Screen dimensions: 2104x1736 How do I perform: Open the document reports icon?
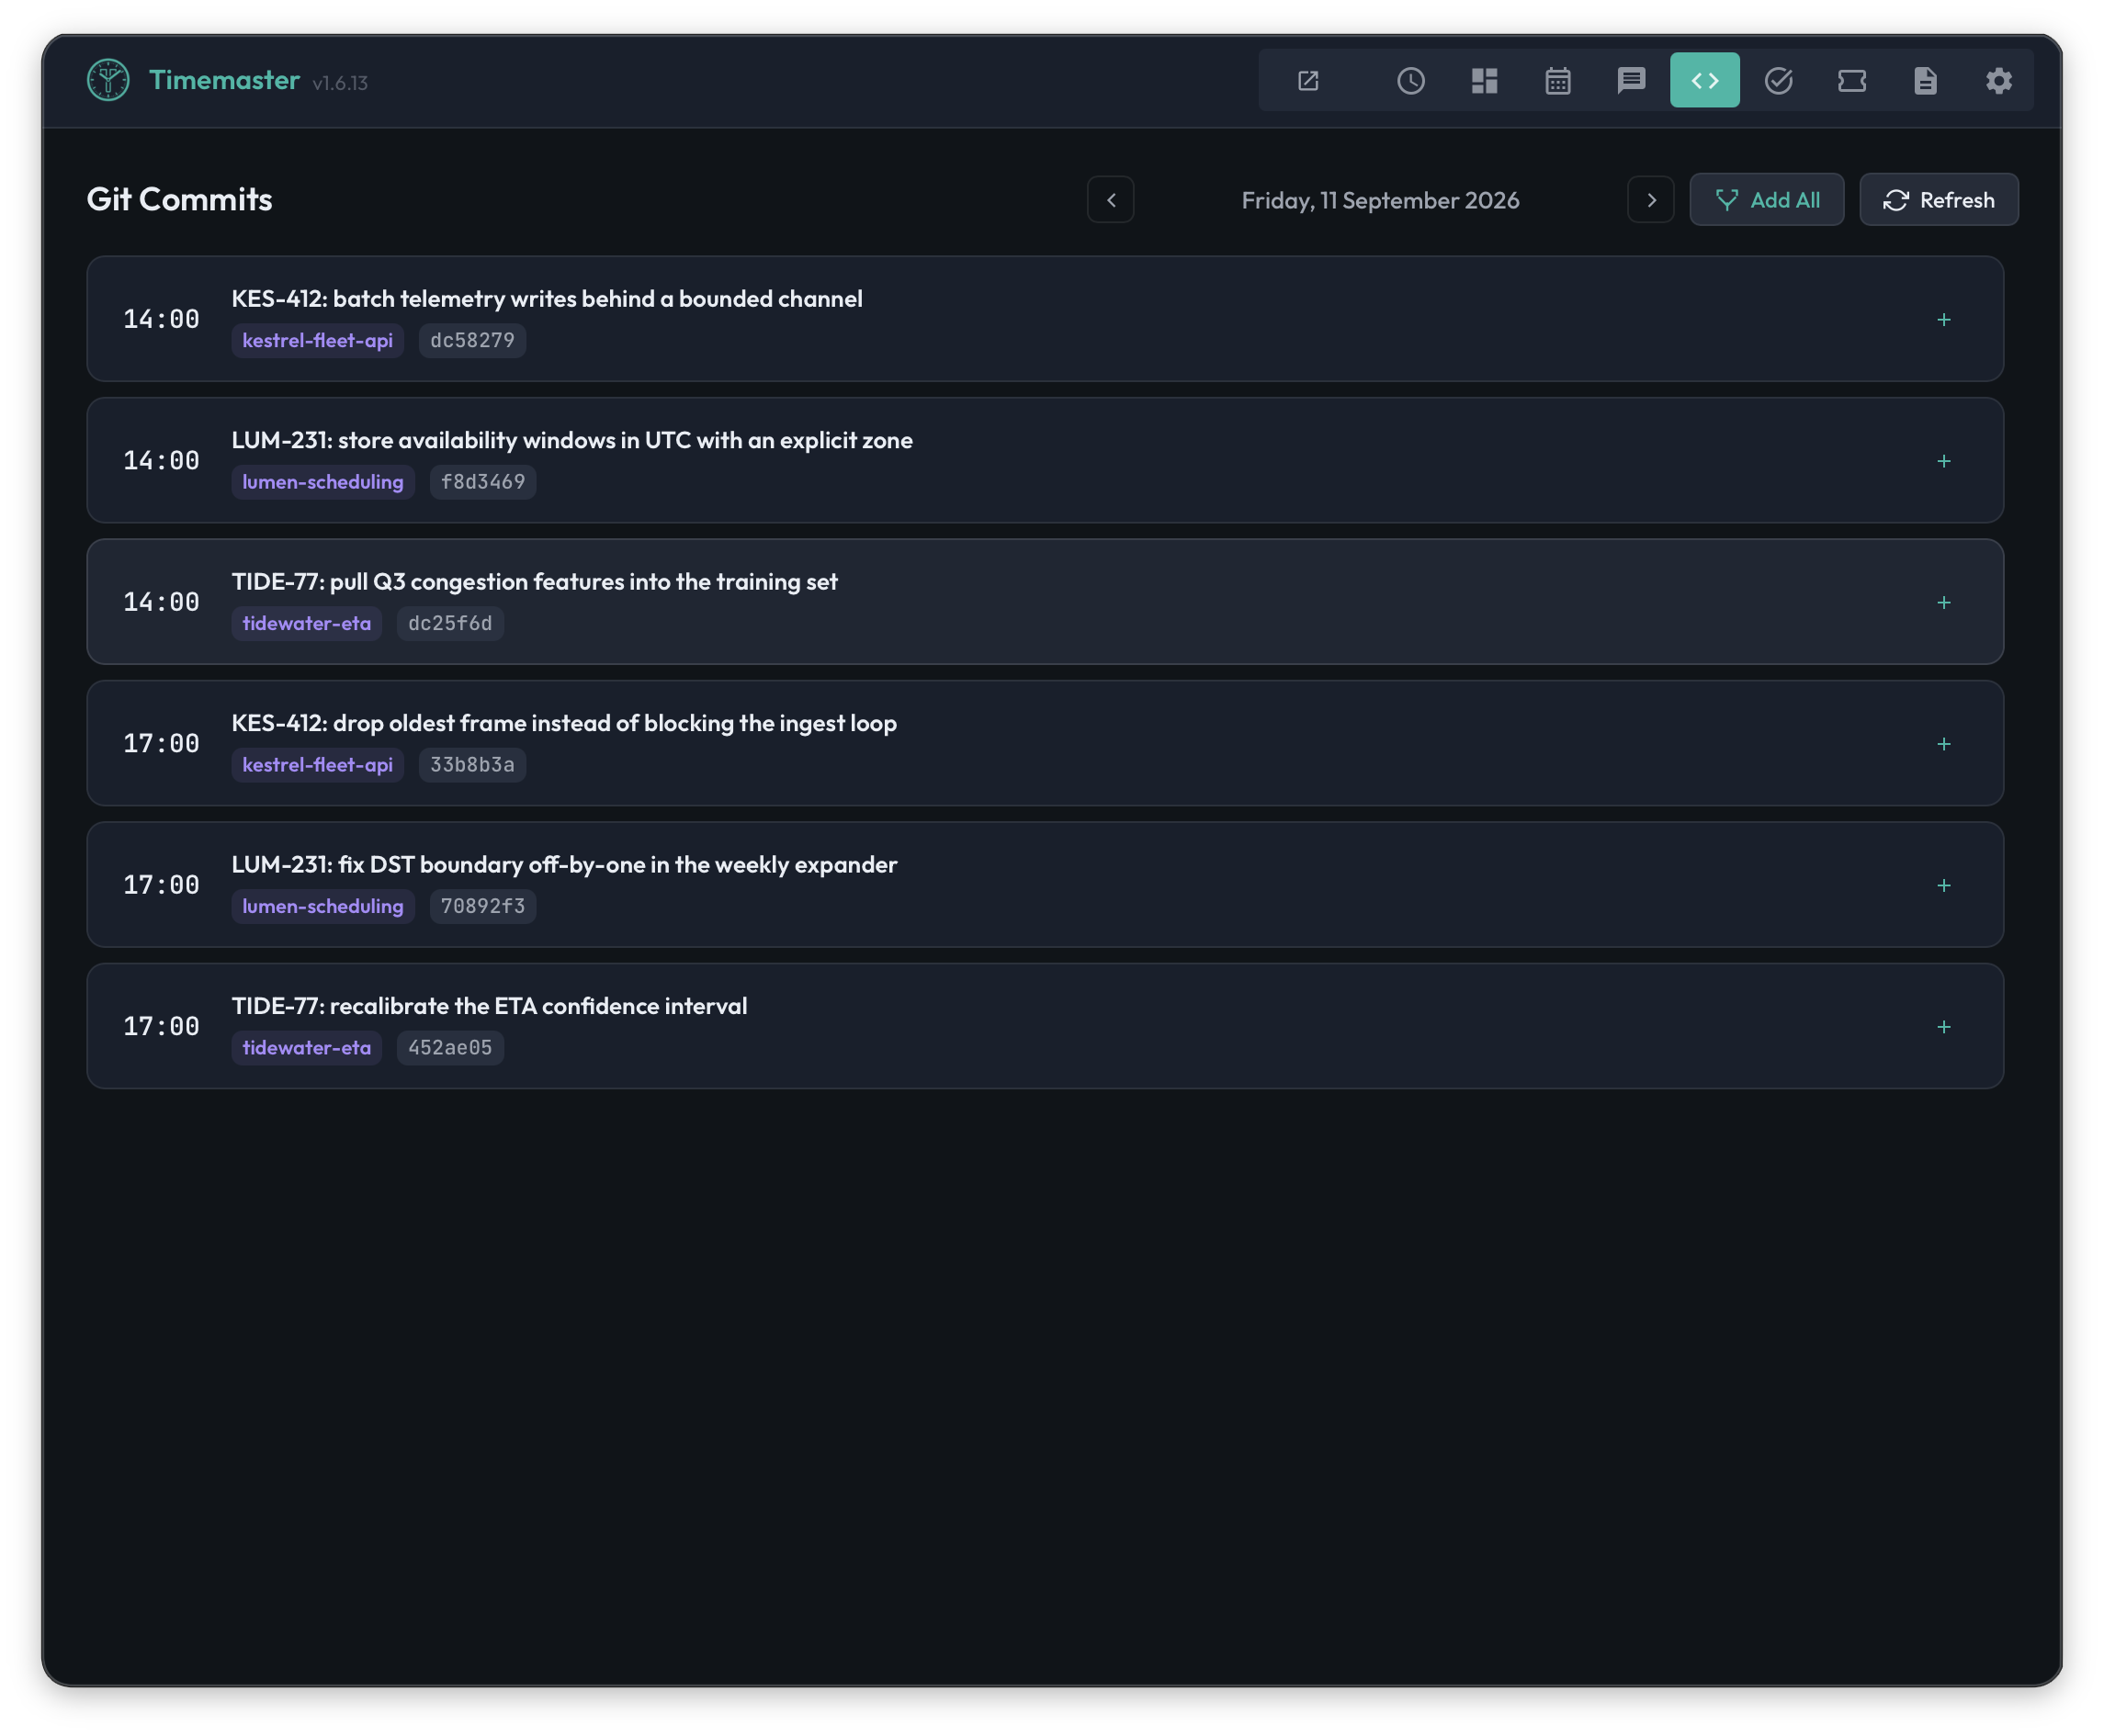coord(1925,81)
